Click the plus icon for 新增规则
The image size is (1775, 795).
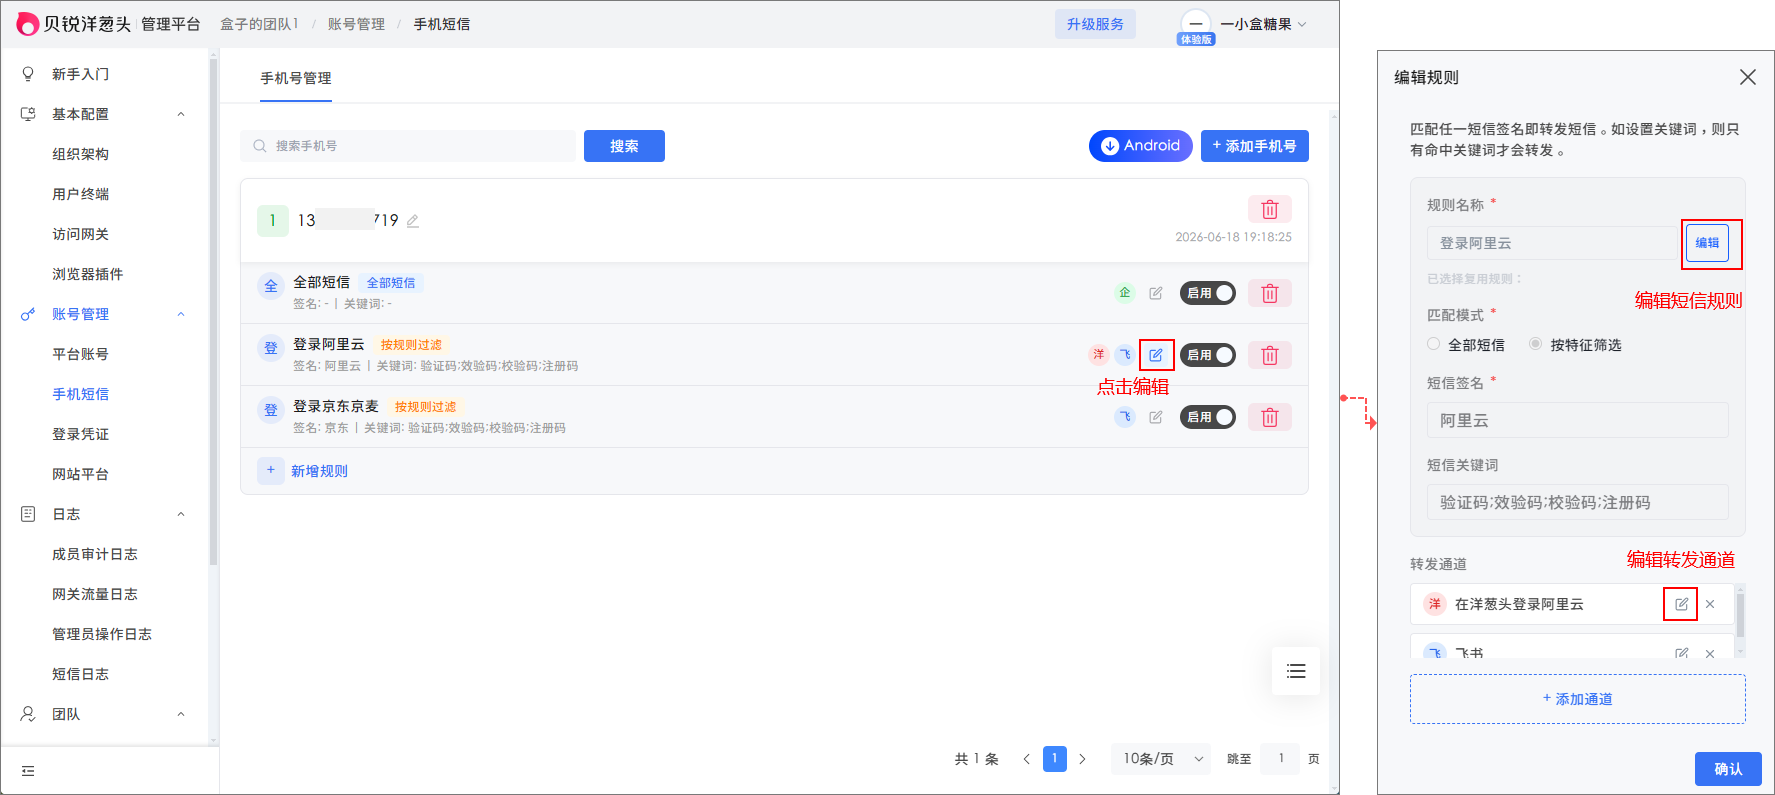coord(271,470)
